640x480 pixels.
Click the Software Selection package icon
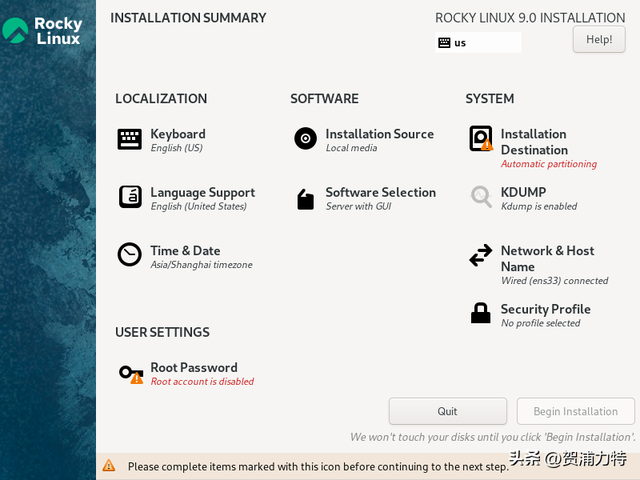[306, 199]
